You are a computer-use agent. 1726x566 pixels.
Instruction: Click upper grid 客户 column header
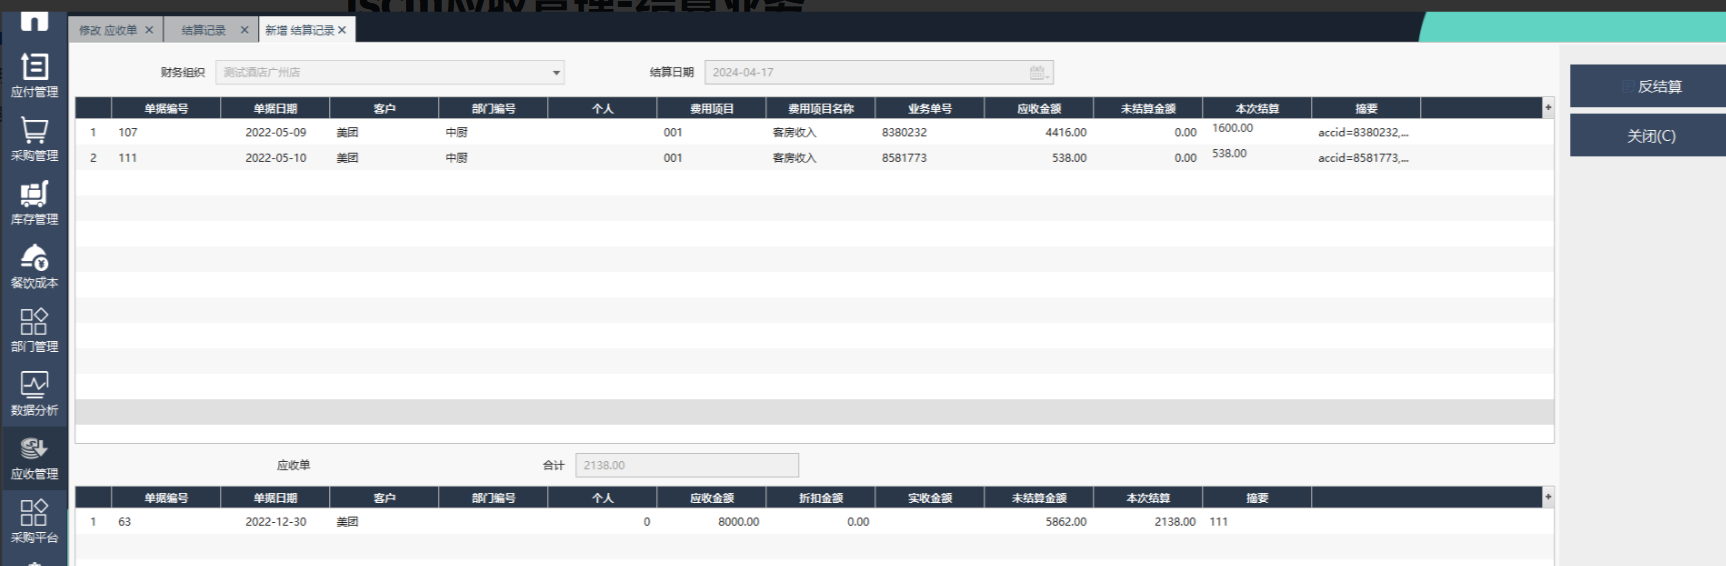coord(384,108)
